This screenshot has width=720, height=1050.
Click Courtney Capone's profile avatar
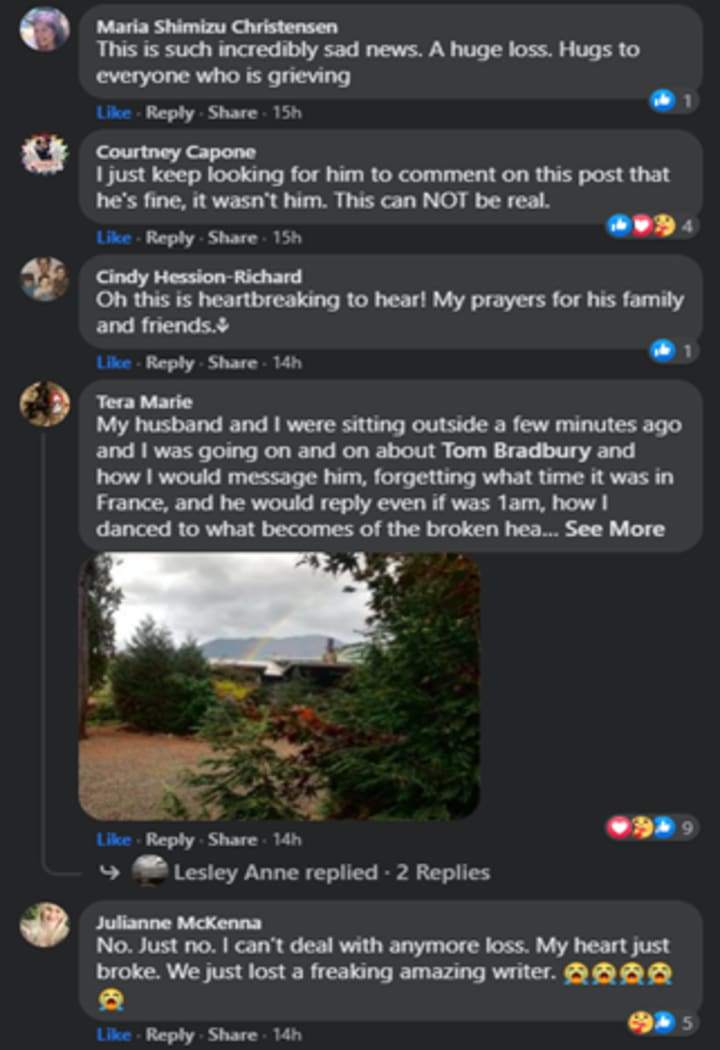coord(45,154)
